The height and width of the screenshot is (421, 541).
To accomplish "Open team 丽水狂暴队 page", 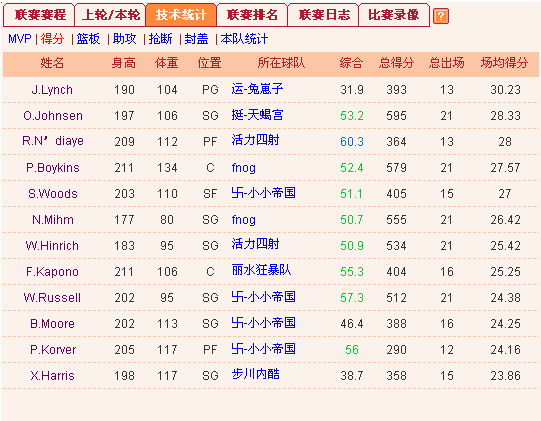I will point(262,270).
